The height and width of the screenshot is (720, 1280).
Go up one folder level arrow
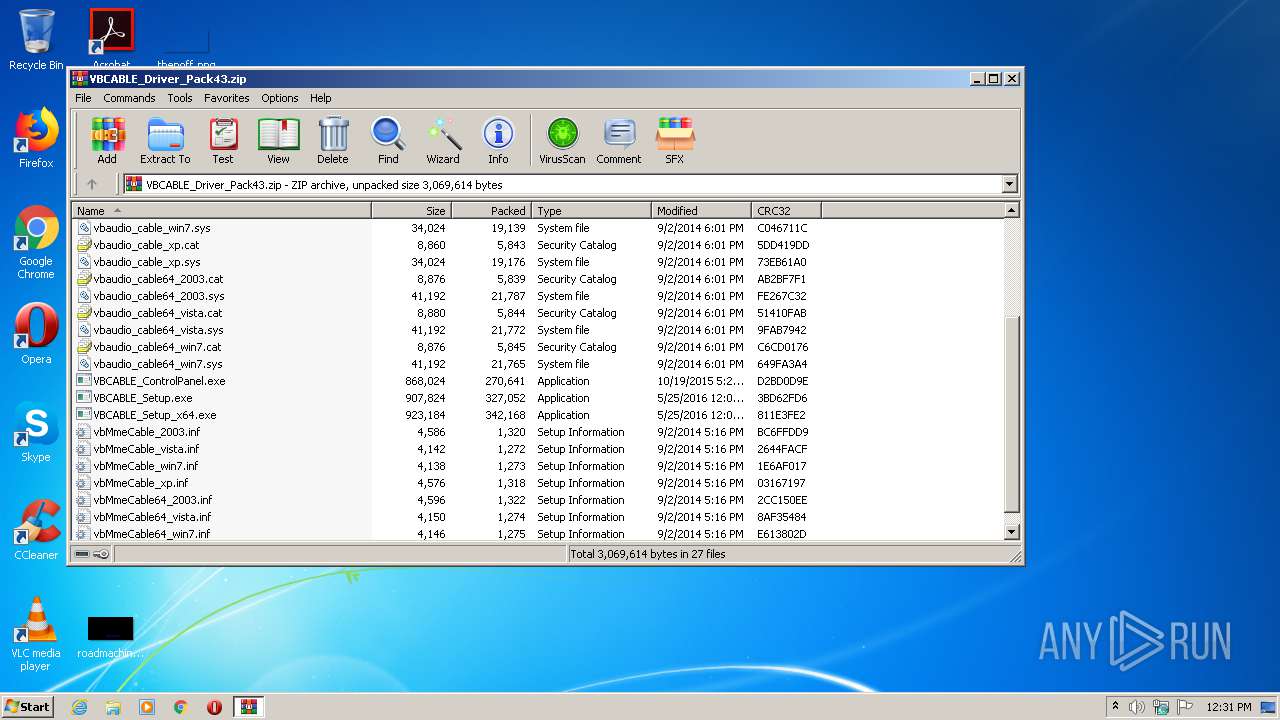click(92, 184)
